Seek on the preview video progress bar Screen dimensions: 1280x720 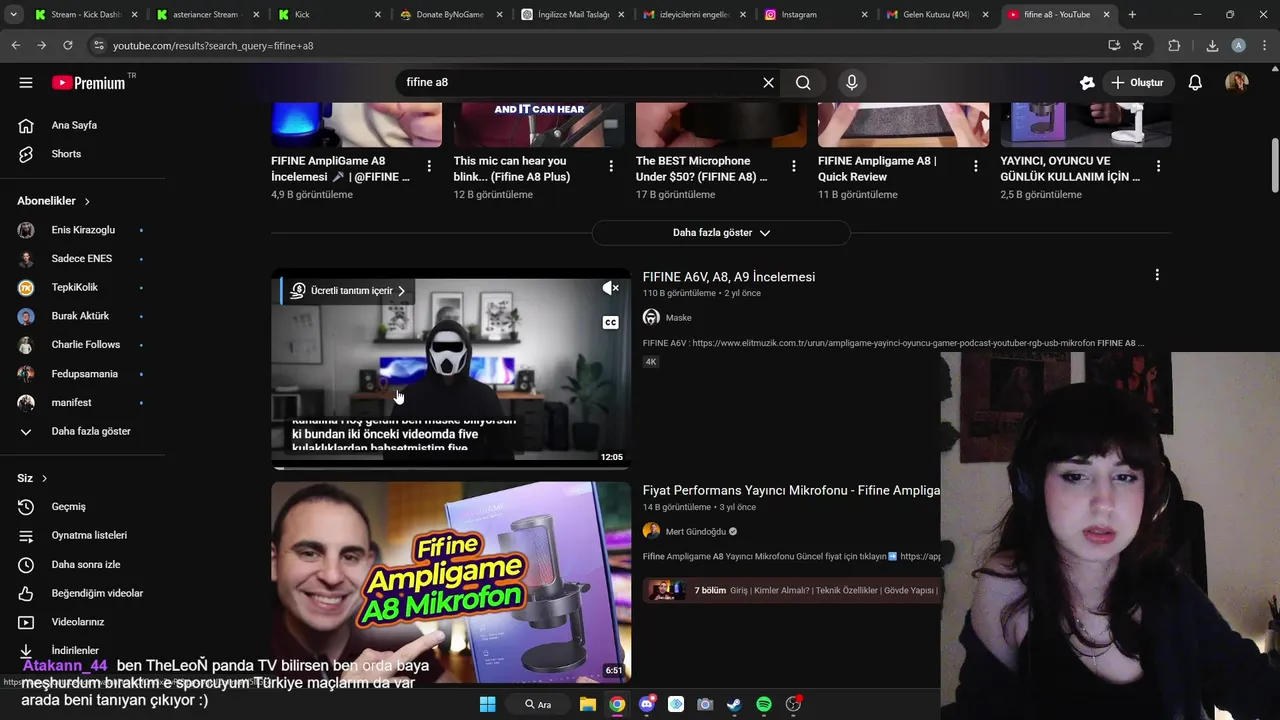[451, 467]
